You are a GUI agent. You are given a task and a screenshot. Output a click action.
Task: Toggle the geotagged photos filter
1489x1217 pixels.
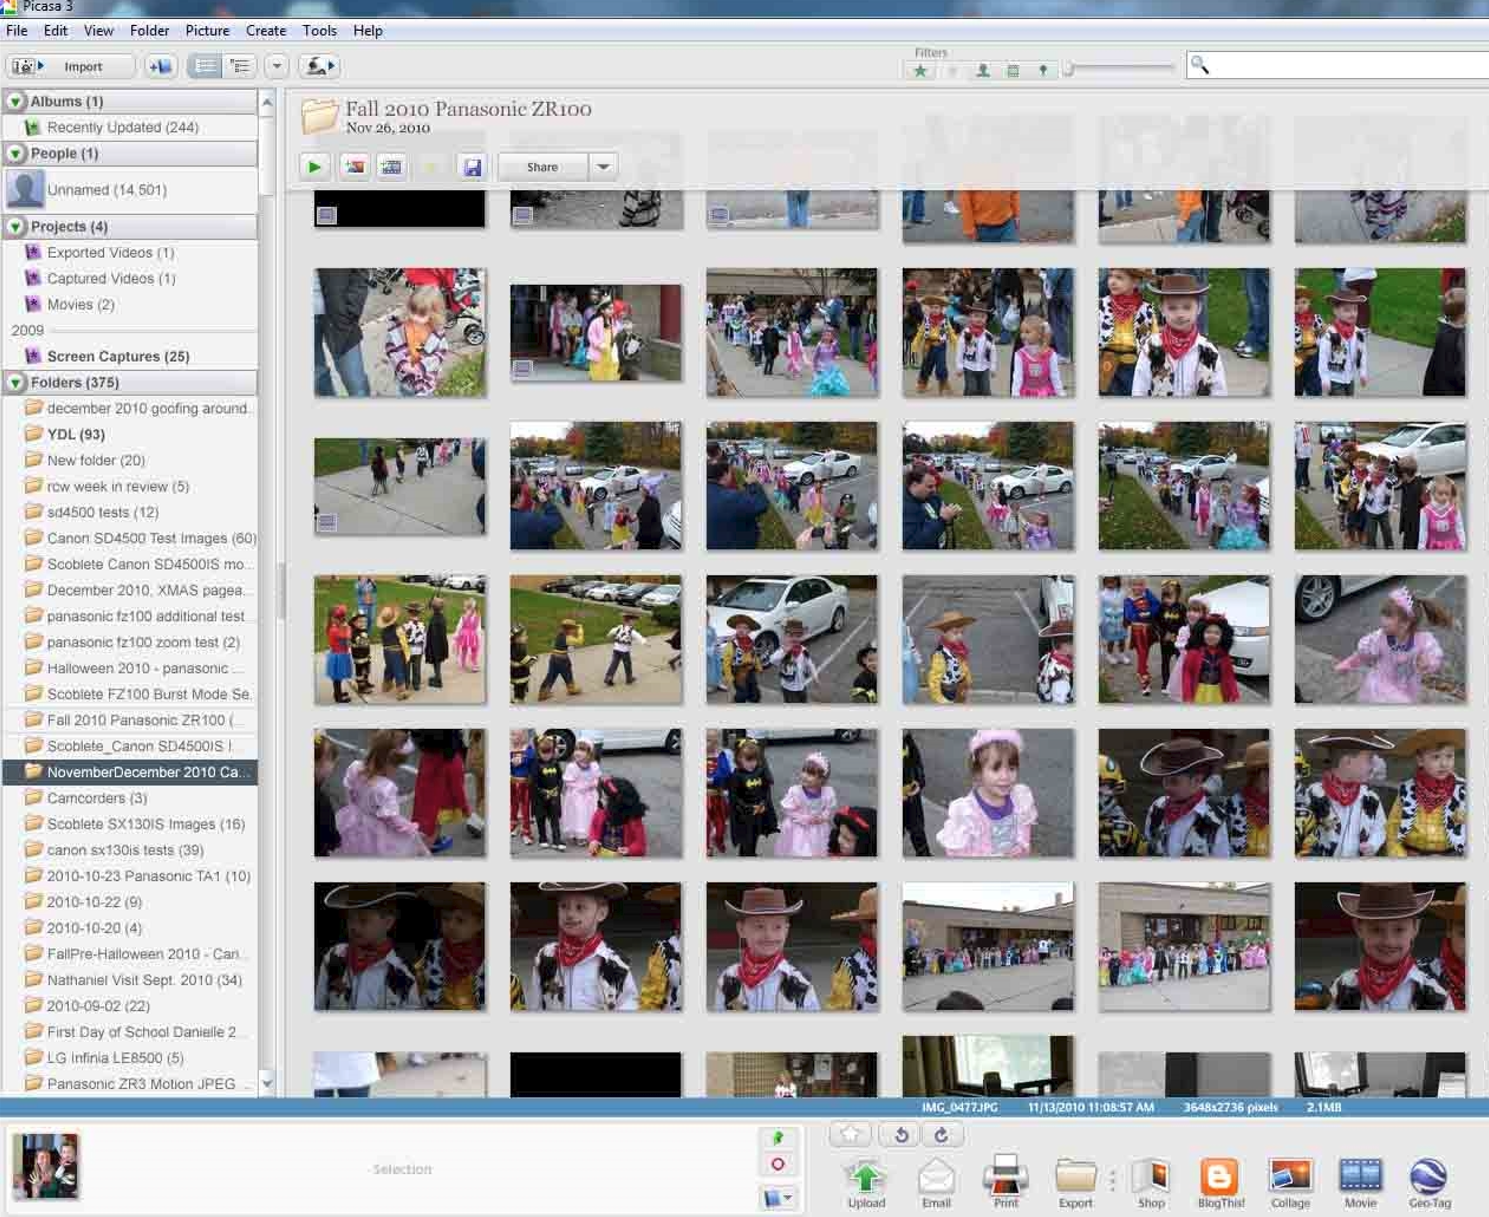pyautogui.click(x=1043, y=70)
